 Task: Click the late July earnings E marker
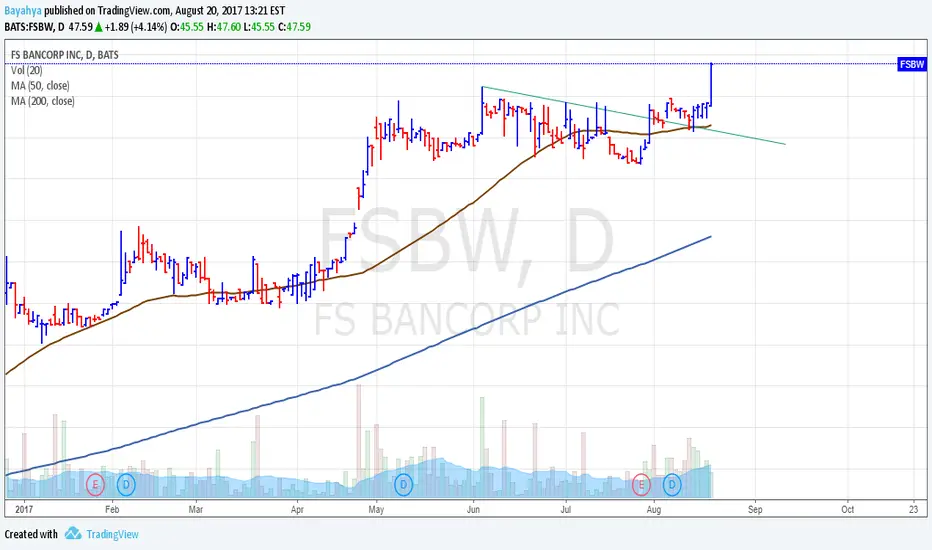641,485
